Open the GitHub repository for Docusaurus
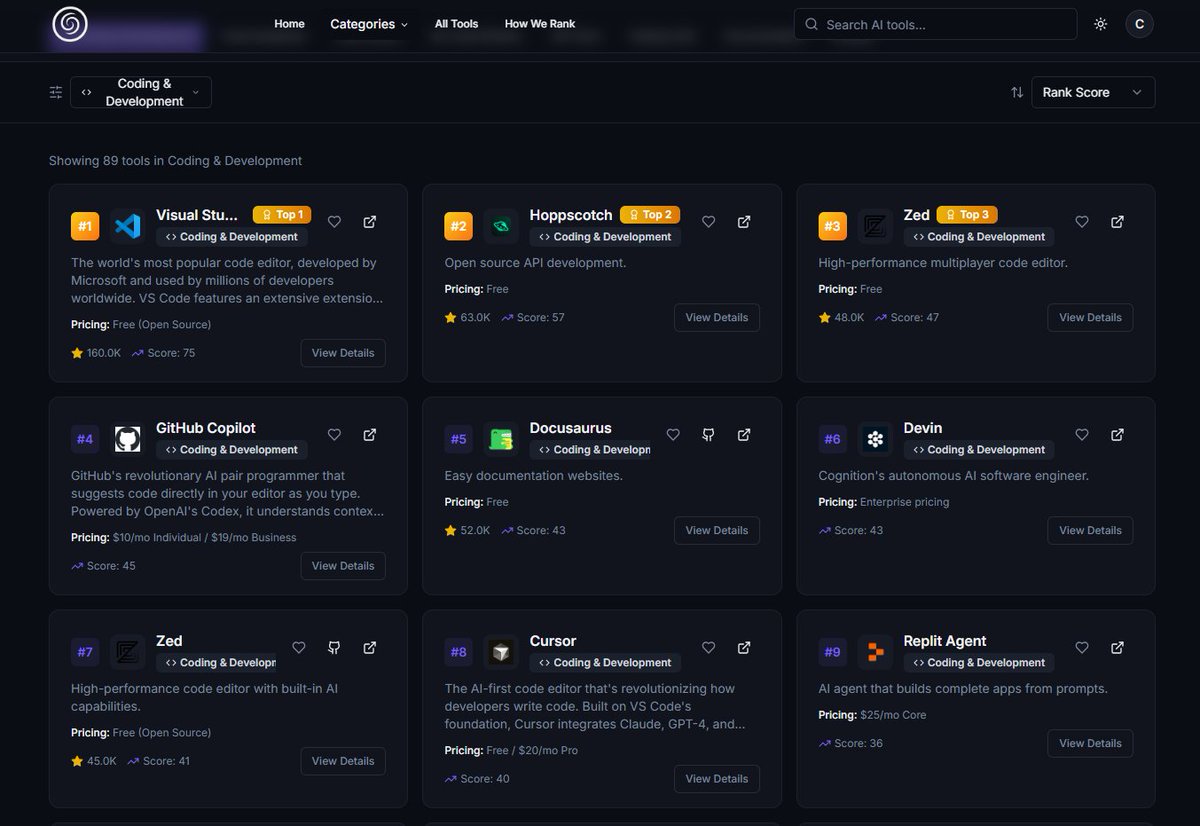1200x826 pixels. (708, 434)
